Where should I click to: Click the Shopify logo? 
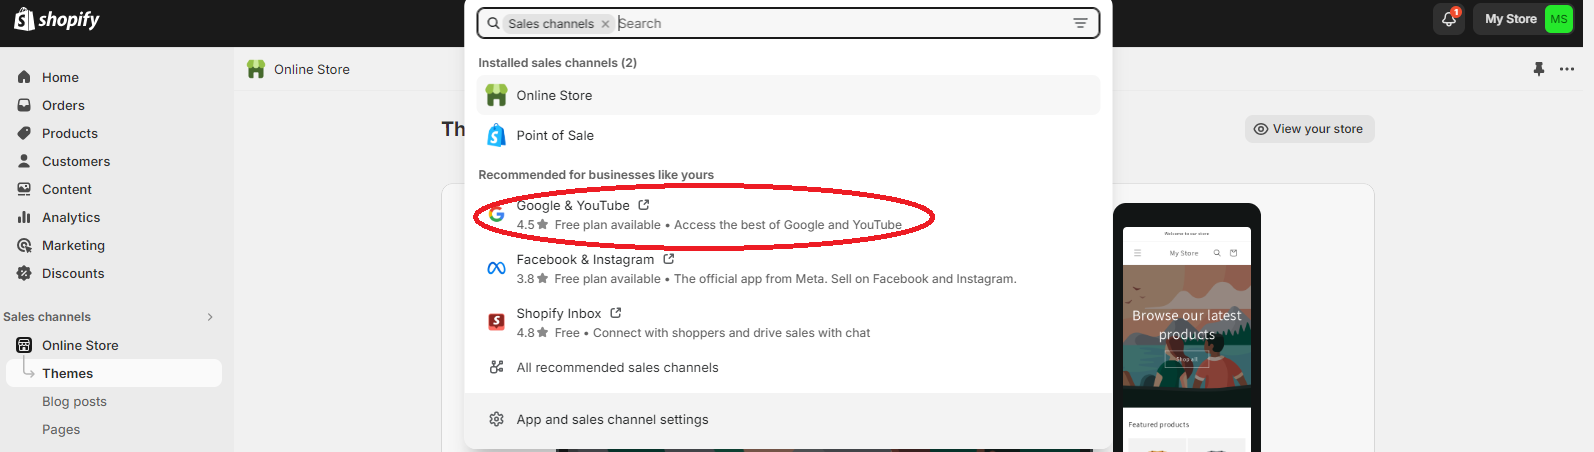coord(57,19)
